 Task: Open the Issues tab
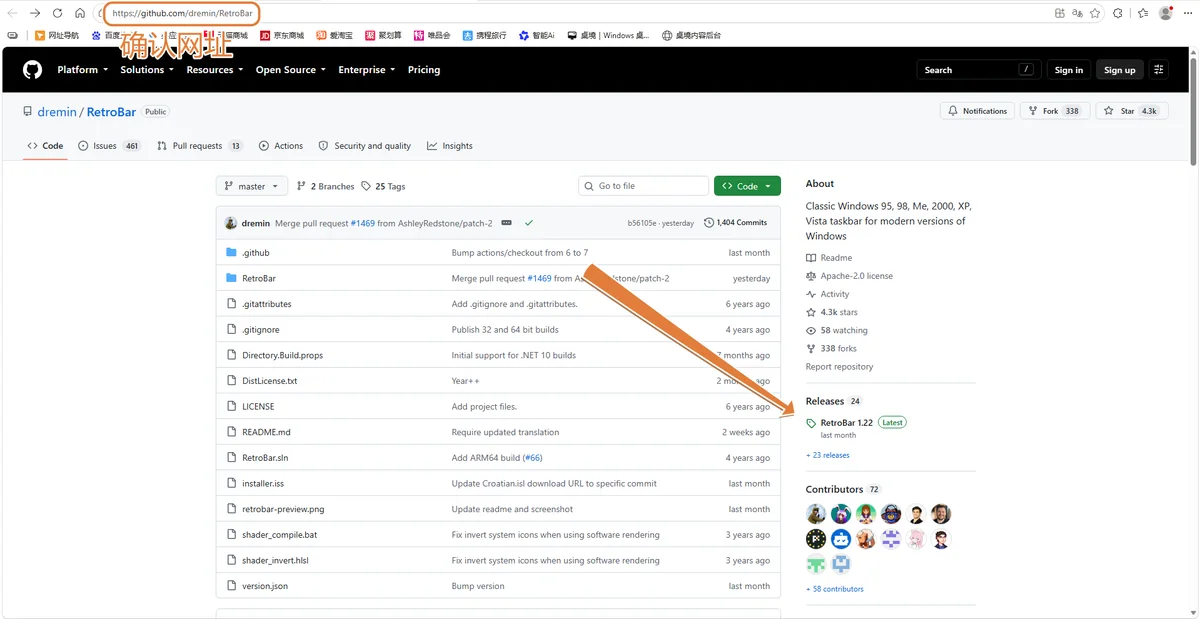[111, 146]
